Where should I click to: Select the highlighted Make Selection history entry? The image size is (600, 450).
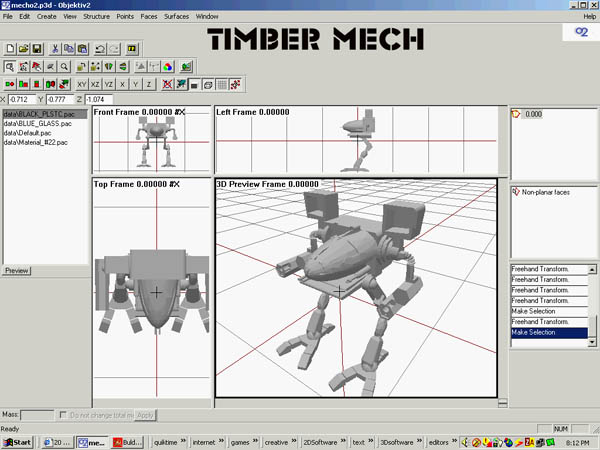pyautogui.click(x=549, y=333)
